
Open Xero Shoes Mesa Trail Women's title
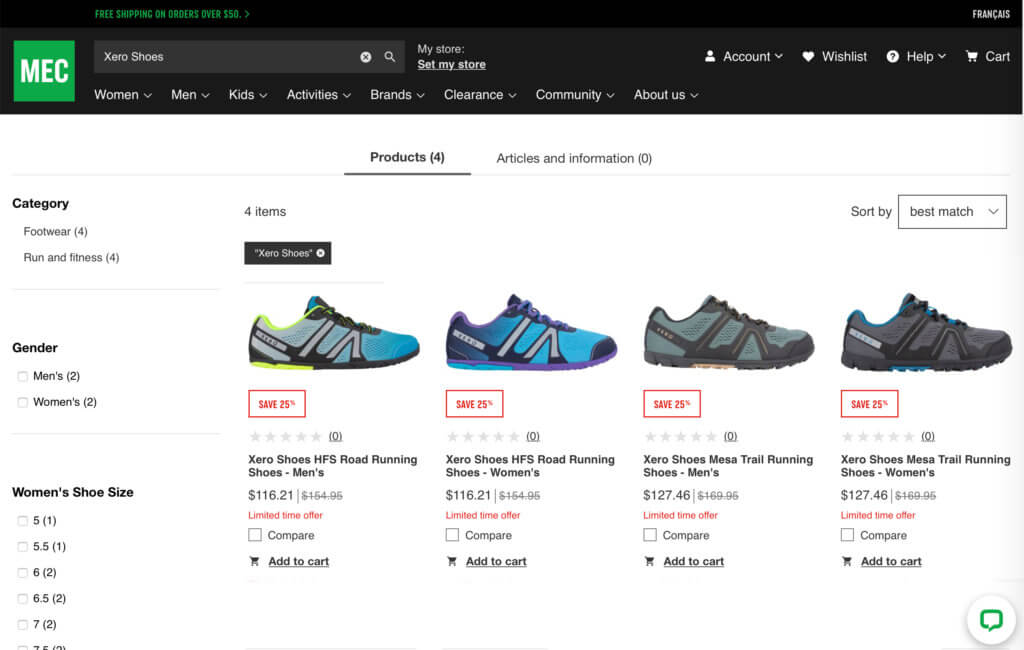(x=925, y=466)
